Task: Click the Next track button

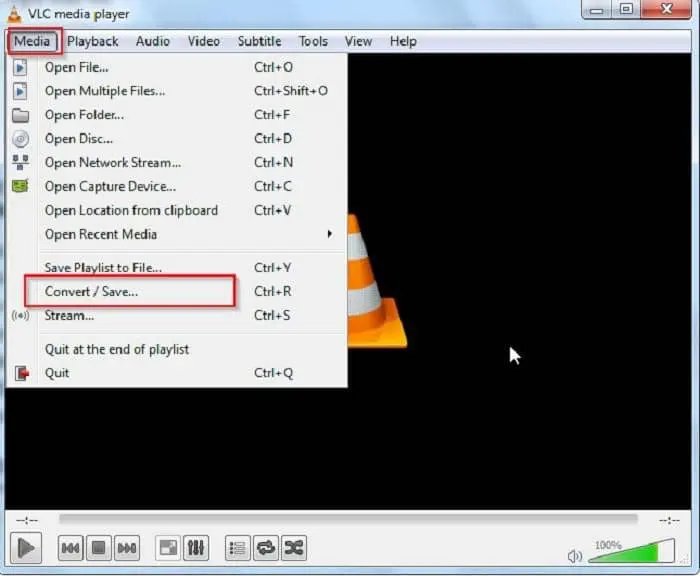Action: pos(126,548)
